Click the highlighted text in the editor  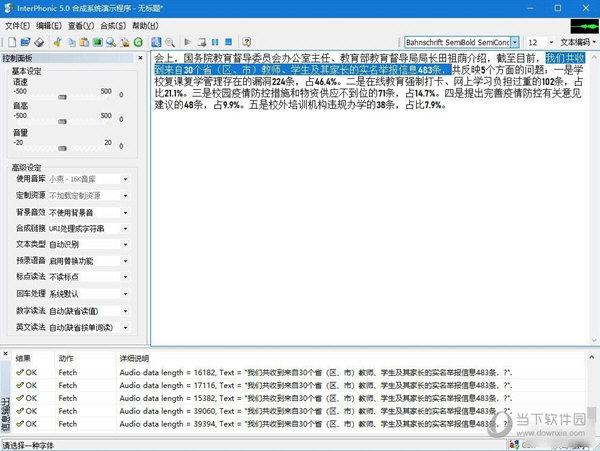pos(302,70)
